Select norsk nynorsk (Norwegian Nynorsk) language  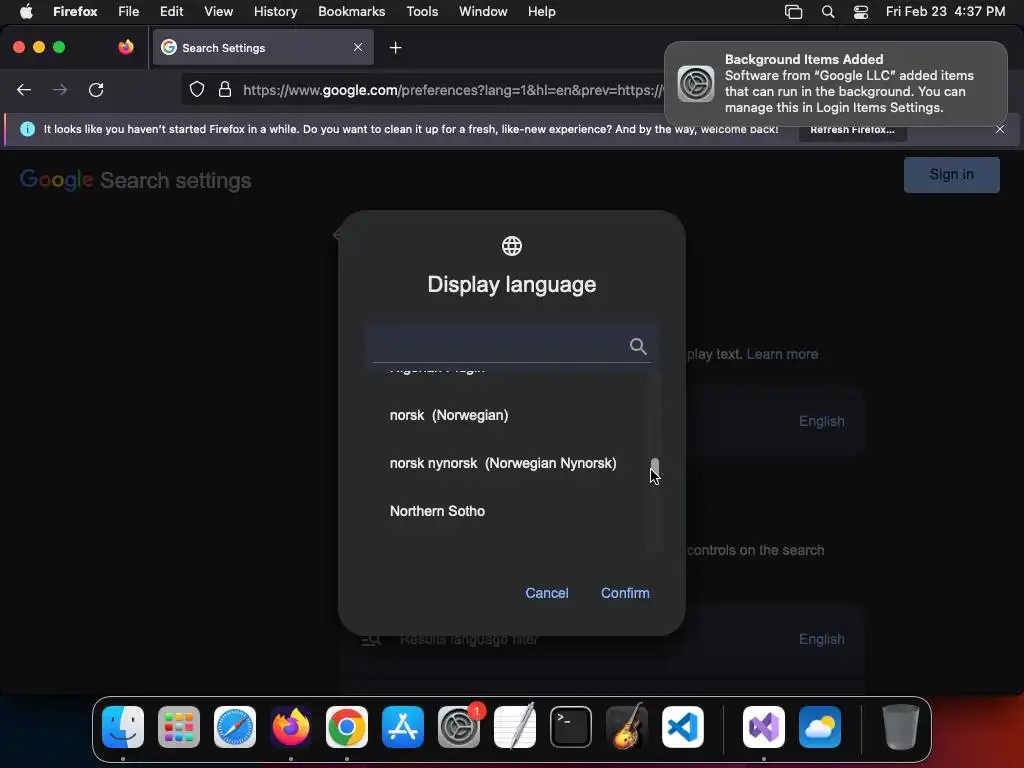[503, 463]
